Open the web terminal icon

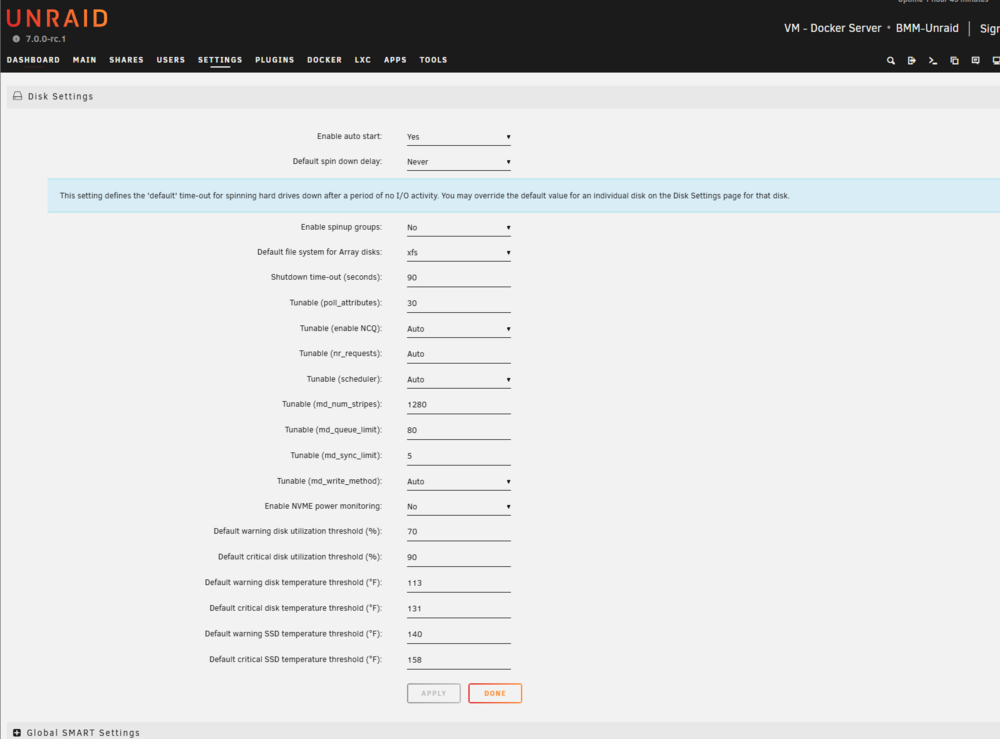click(x=932, y=61)
